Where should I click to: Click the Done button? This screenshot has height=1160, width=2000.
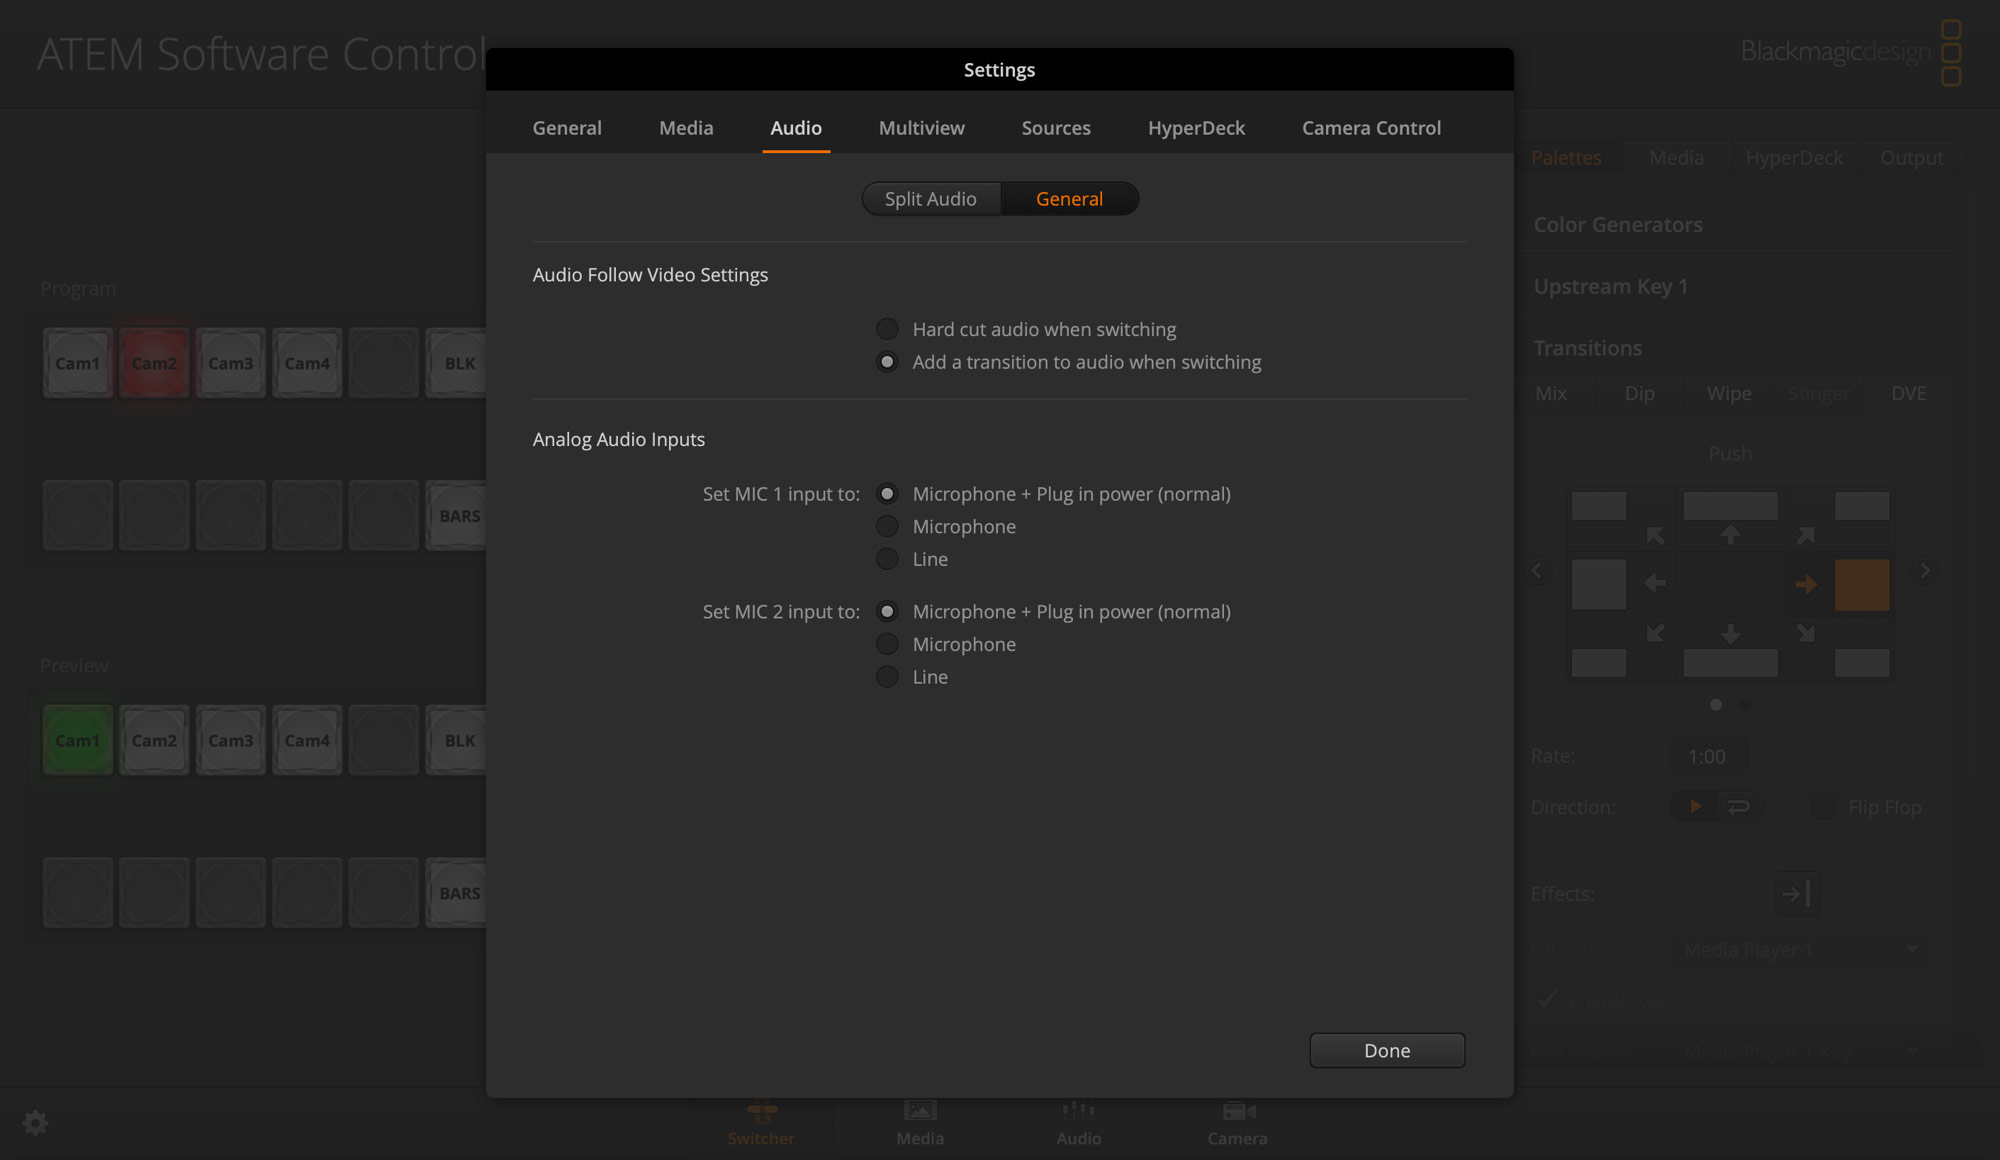click(1386, 1050)
